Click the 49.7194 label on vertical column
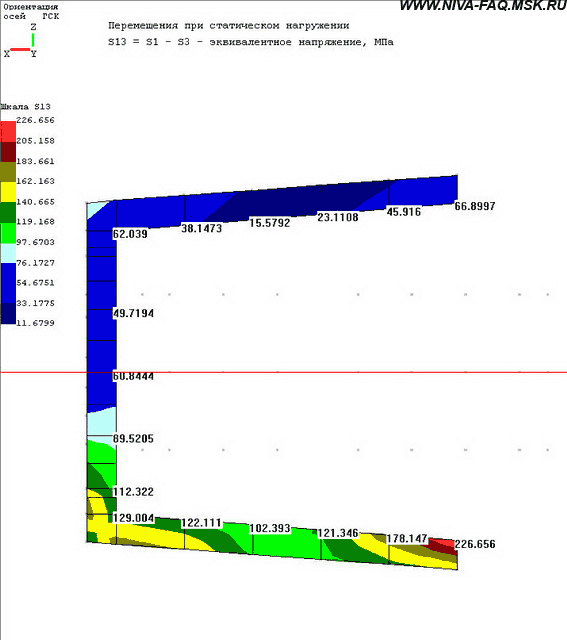The height and width of the screenshot is (640, 567). [x=133, y=313]
